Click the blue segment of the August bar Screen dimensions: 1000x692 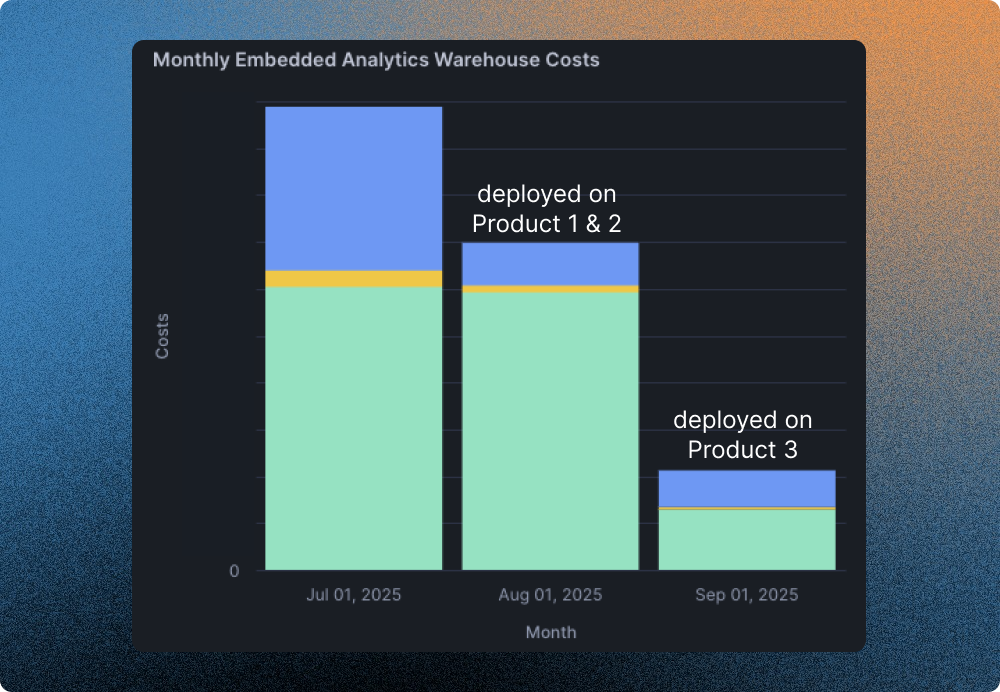[x=549, y=265]
